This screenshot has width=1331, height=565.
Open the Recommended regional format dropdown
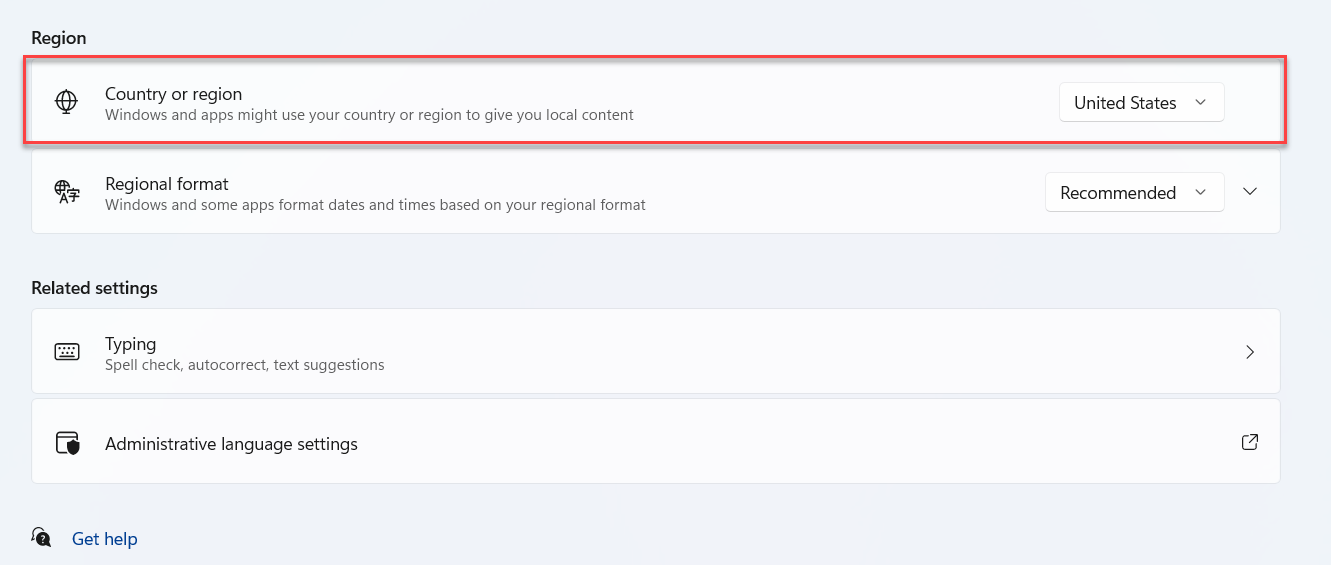coord(1134,193)
